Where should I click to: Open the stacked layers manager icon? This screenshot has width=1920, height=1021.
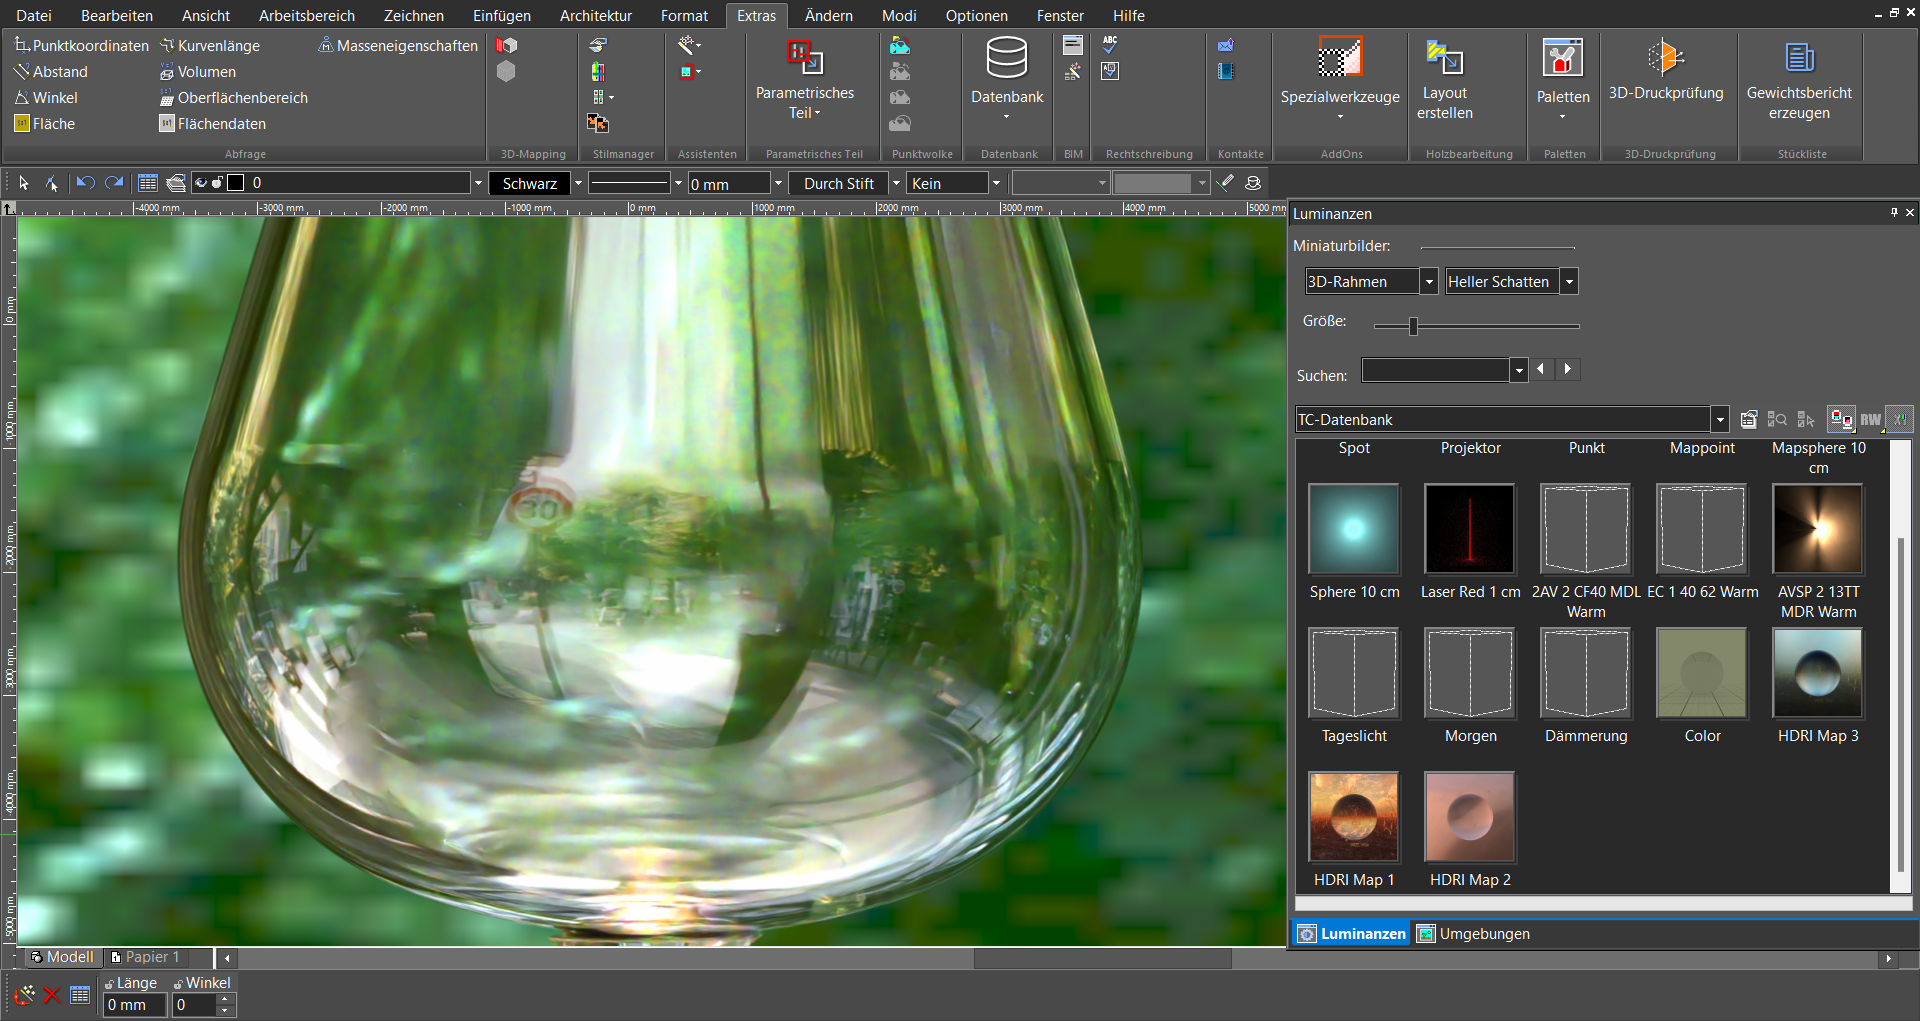176,183
